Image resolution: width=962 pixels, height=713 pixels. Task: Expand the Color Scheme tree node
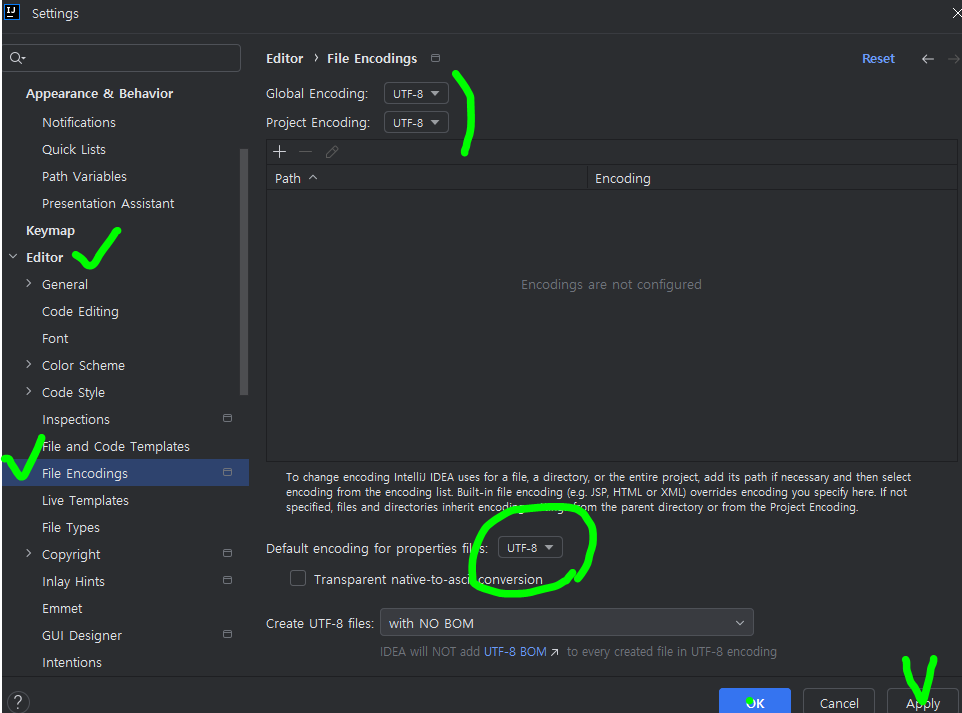pyautogui.click(x=29, y=364)
